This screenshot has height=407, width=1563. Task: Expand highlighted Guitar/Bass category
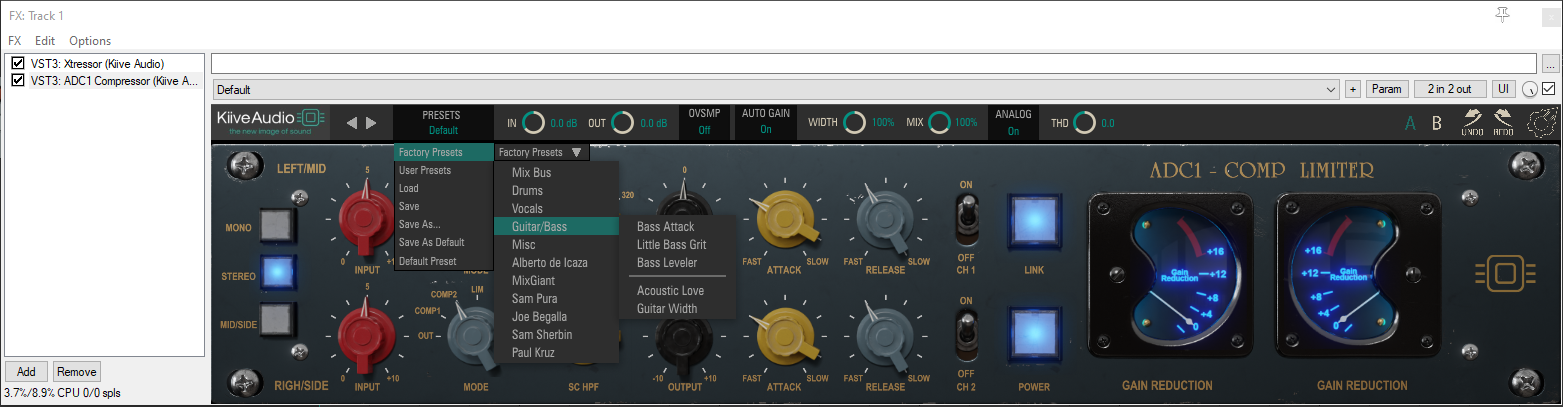point(557,227)
